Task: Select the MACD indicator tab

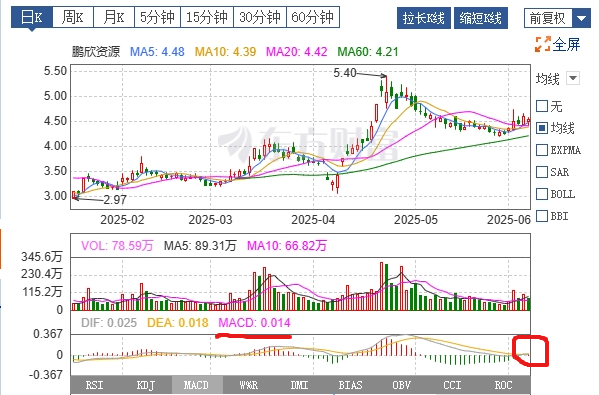Action: click(x=197, y=385)
